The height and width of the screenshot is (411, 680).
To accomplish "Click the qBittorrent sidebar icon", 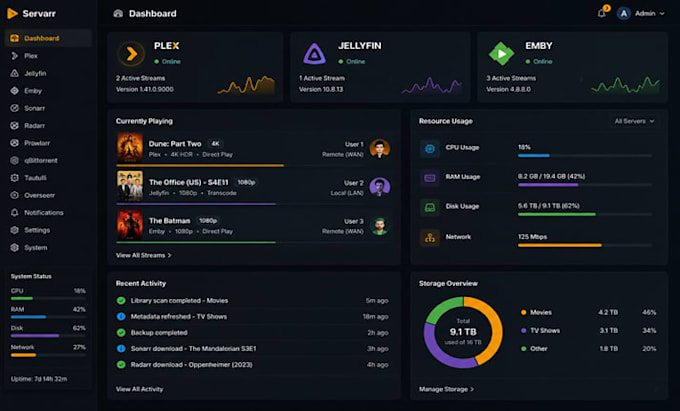I will [15, 160].
